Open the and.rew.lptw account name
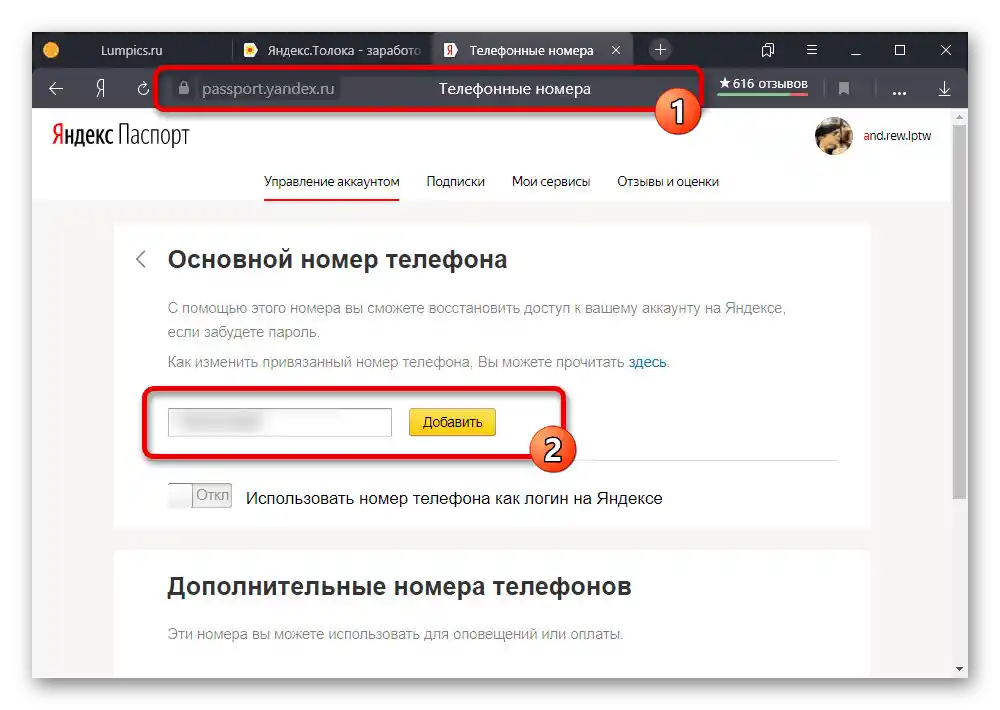1000x710 pixels. pyautogui.click(x=897, y=136)
